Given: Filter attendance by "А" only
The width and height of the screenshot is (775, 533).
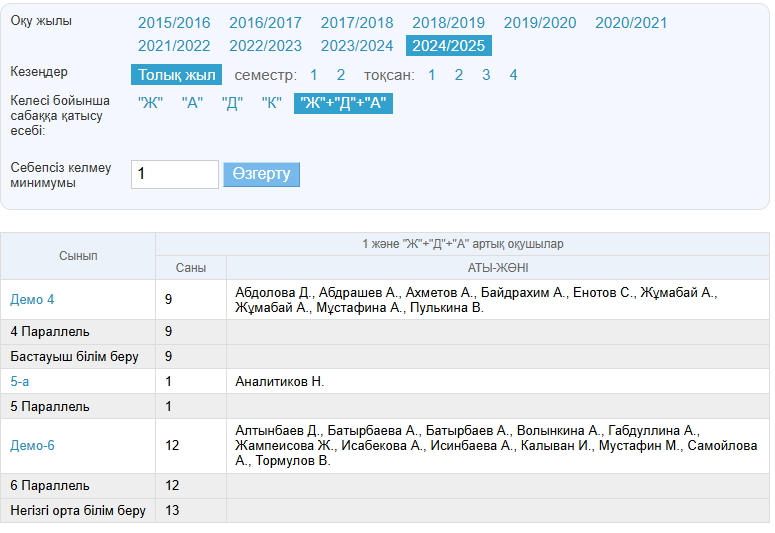Looking at the screenshot, I should coord(192,103).
